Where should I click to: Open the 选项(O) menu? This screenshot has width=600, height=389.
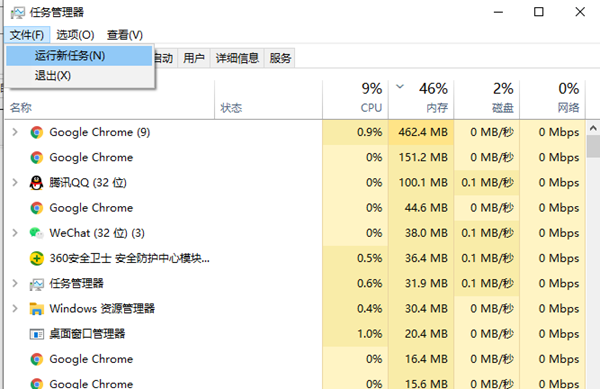click(x=75, y=35)
